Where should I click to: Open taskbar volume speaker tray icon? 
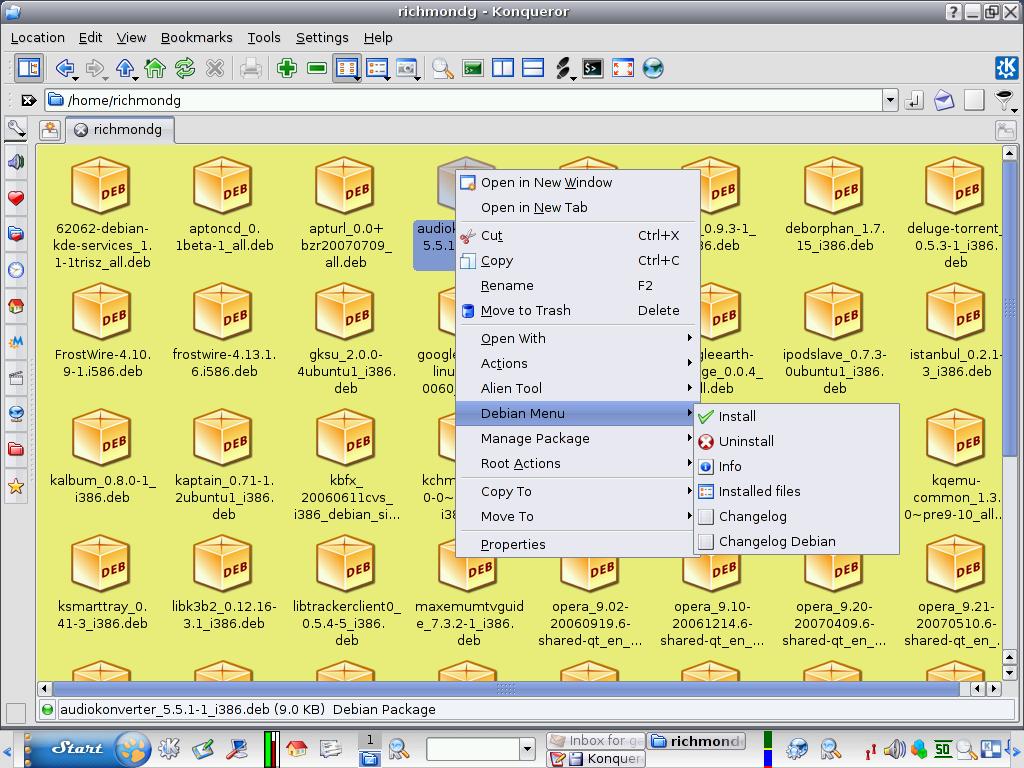click(x=895, y=749)
